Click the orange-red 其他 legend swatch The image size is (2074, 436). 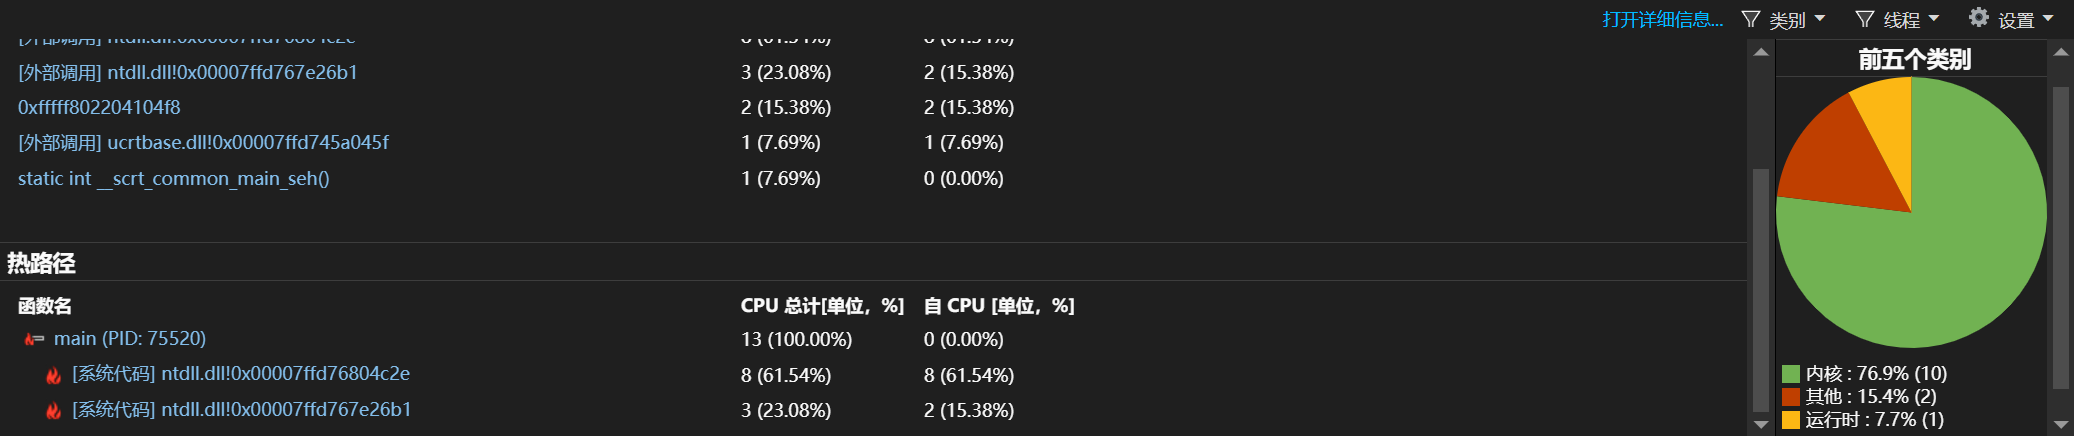click(x=1790, y=397)
